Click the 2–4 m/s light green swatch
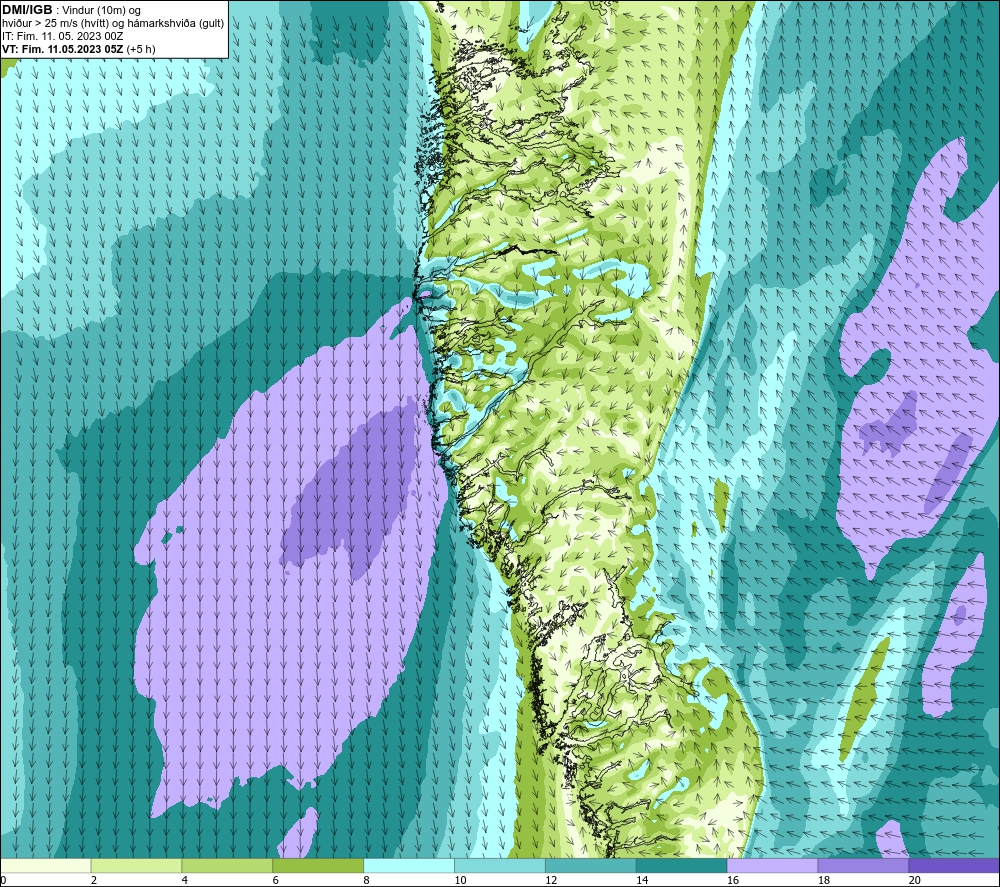This screenshot has width=1000, height=887. (136, 866)
